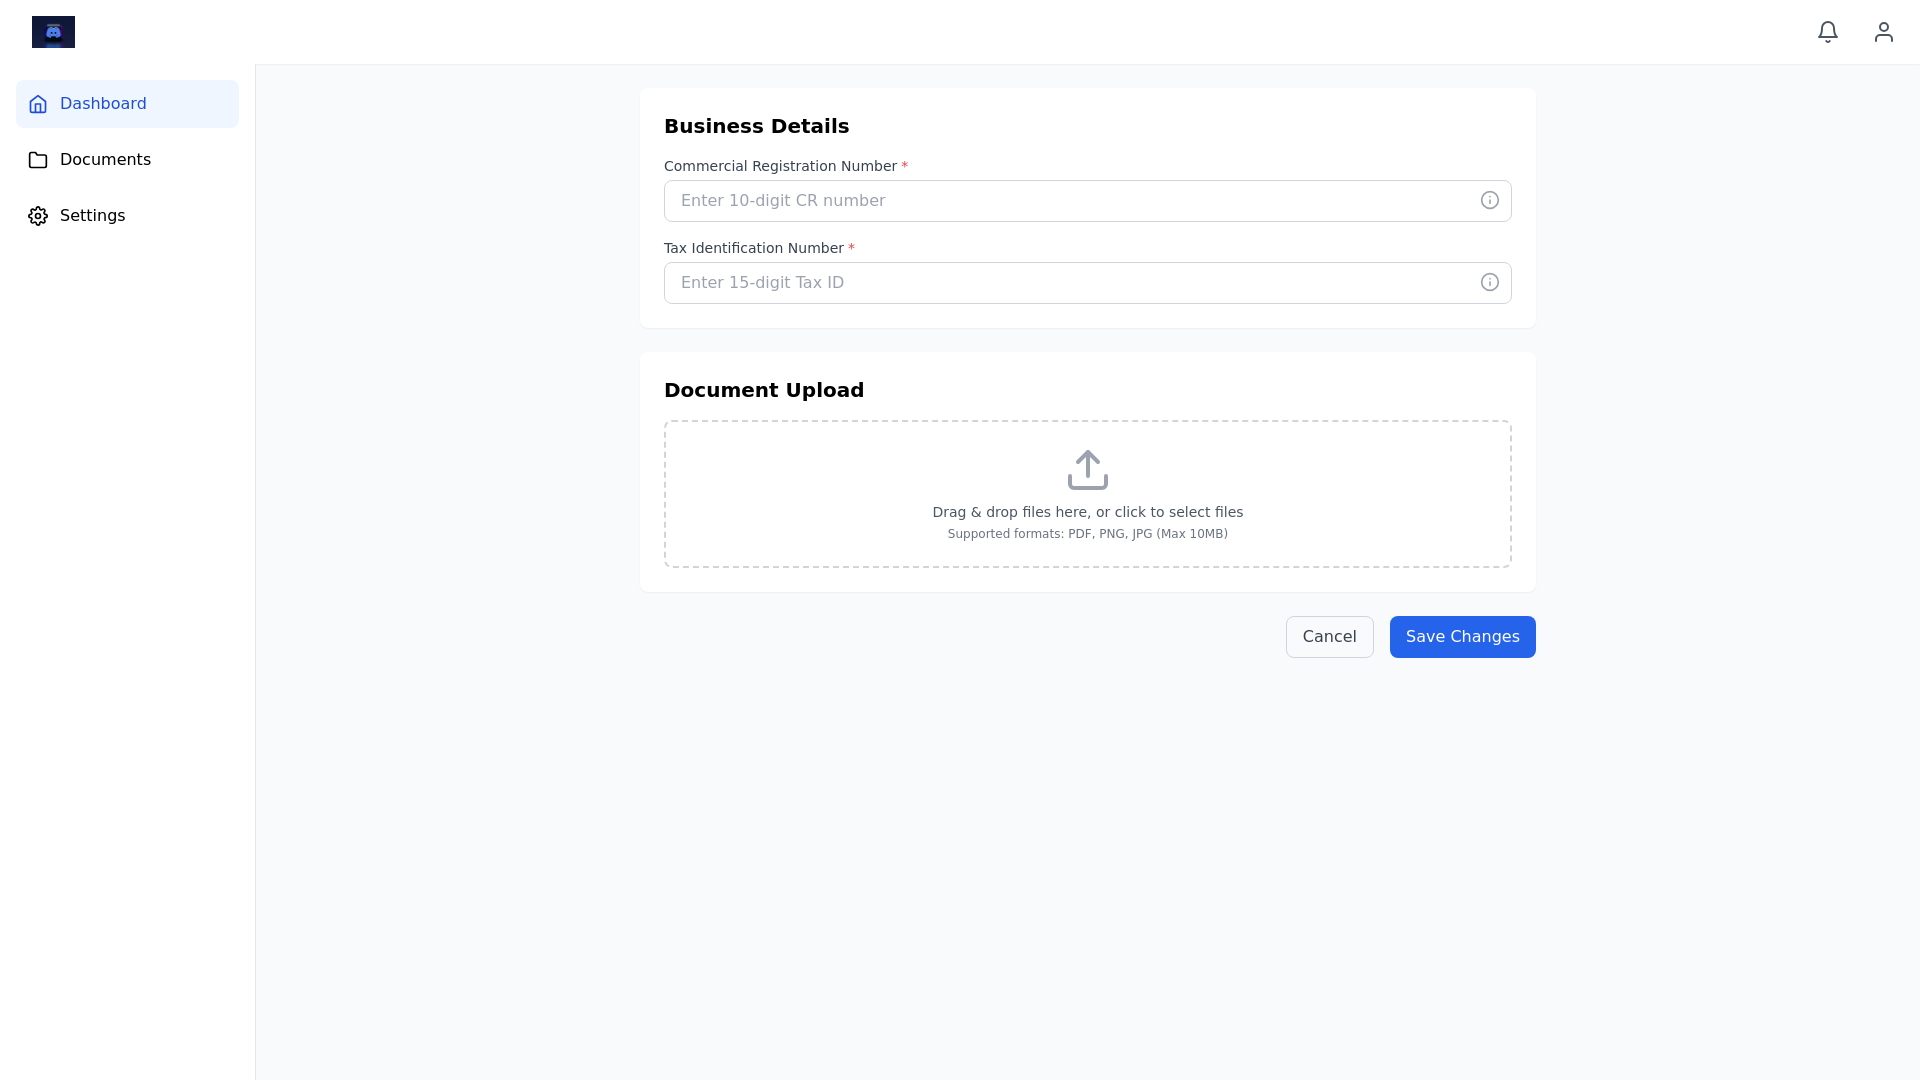1920x1080 pixels.
Task: Click the supported formats text in upload zone
Action: point(1087,533)
